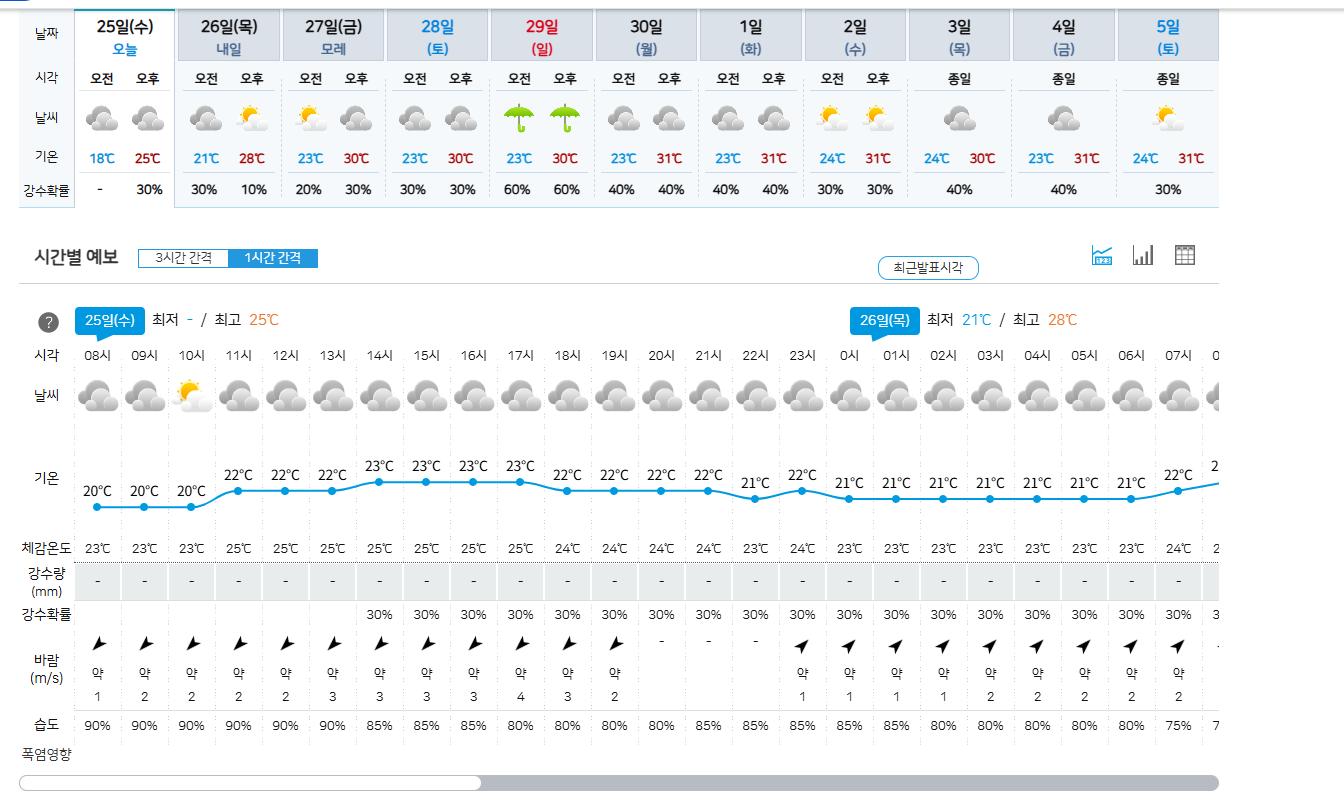Click the horizontal scrollbar under hourly forecast
This screenshot has height=807, width=1344.
point(250,783)
